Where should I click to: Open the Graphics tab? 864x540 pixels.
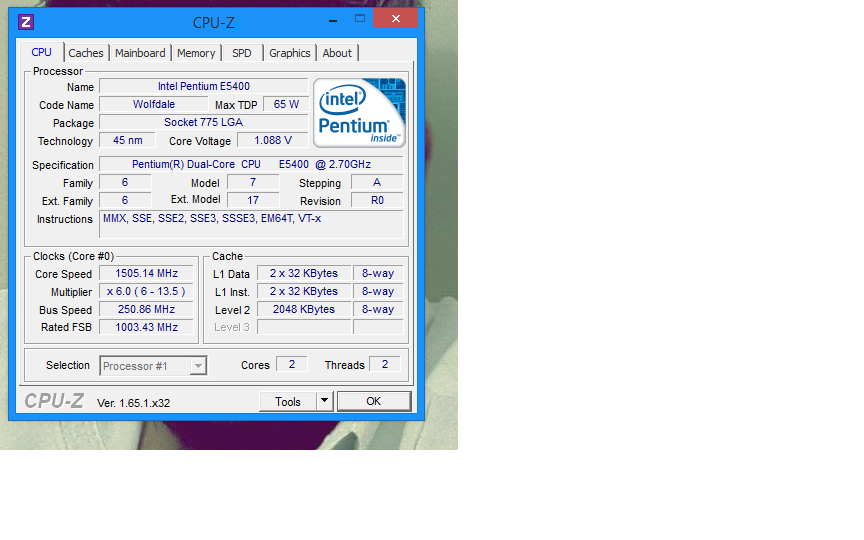point(289,53)
